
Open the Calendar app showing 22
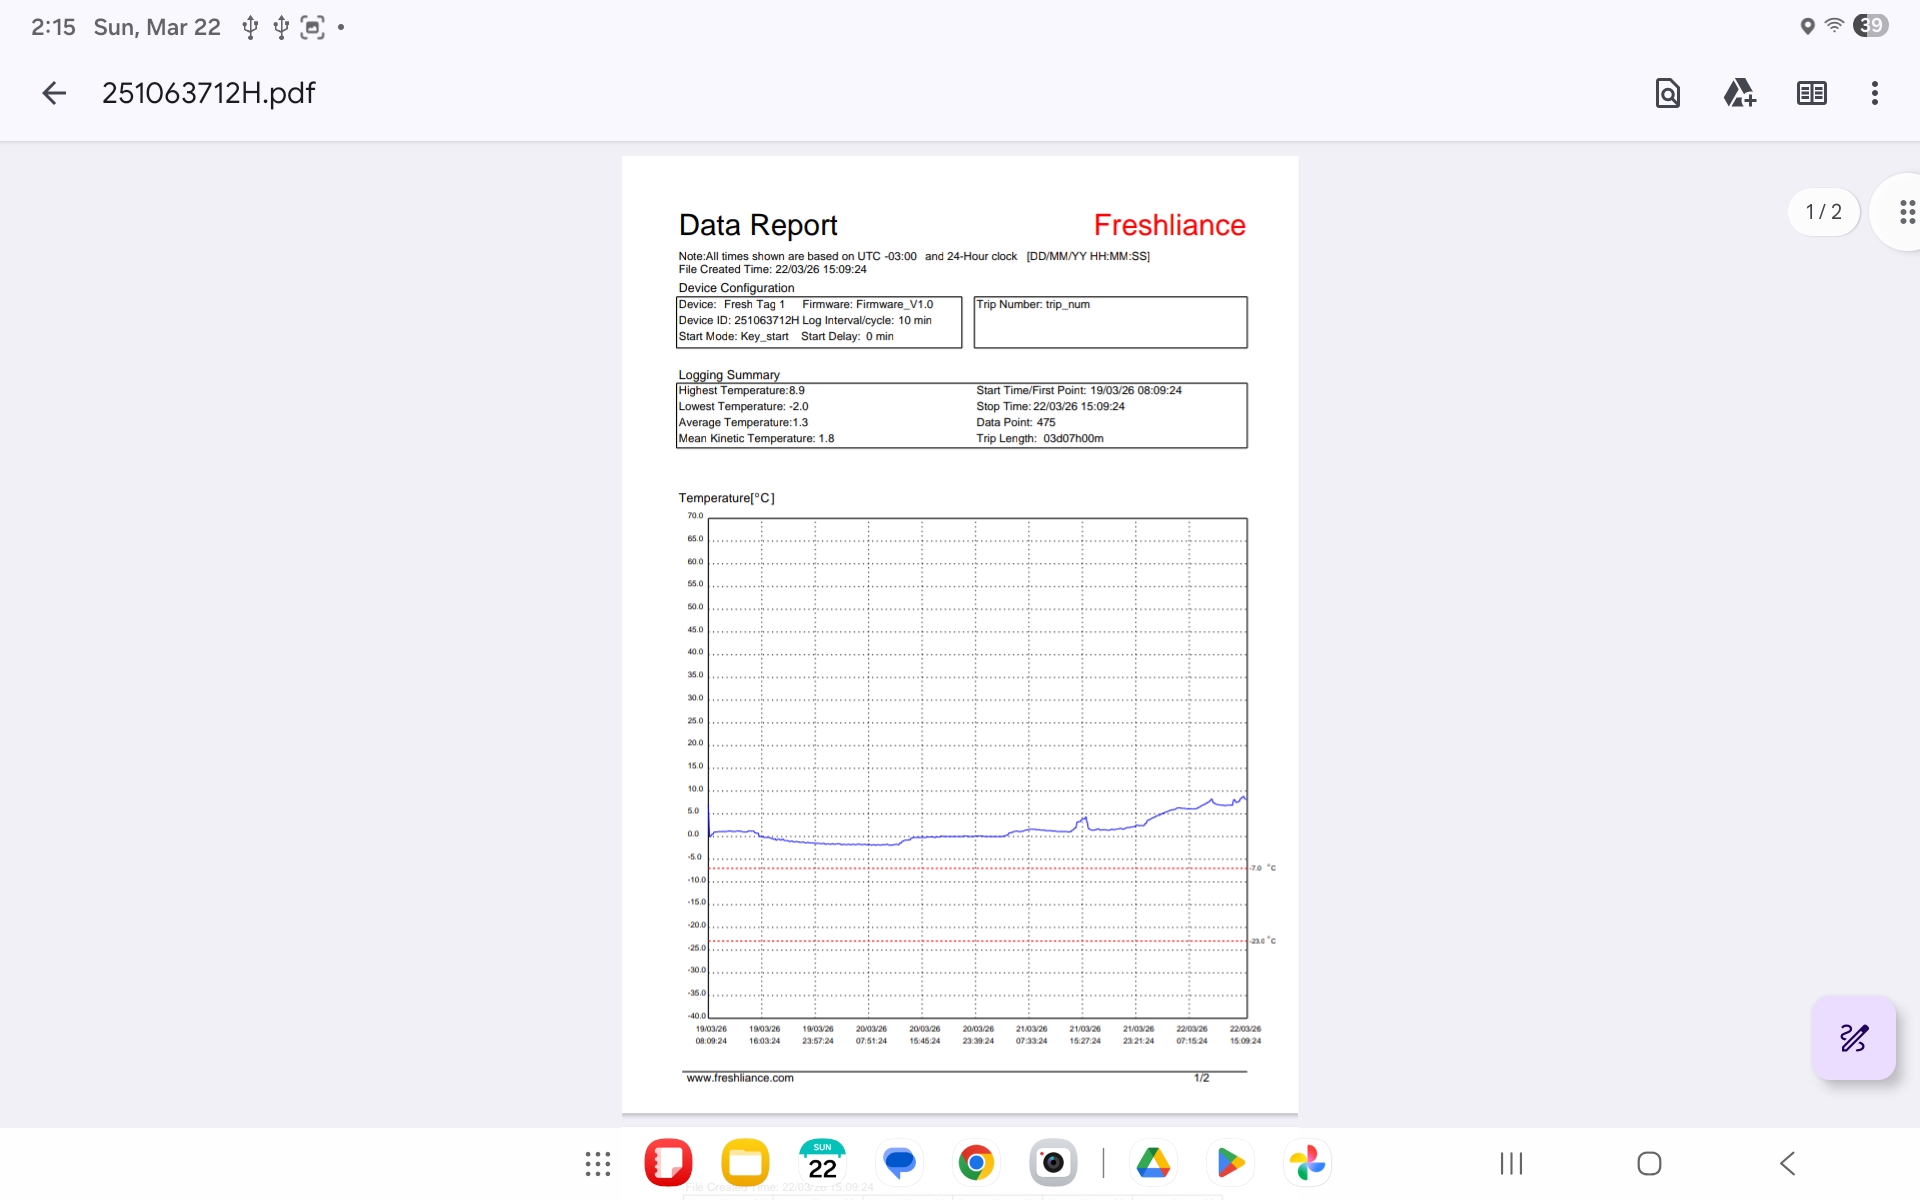click(x=822, y=1163)
